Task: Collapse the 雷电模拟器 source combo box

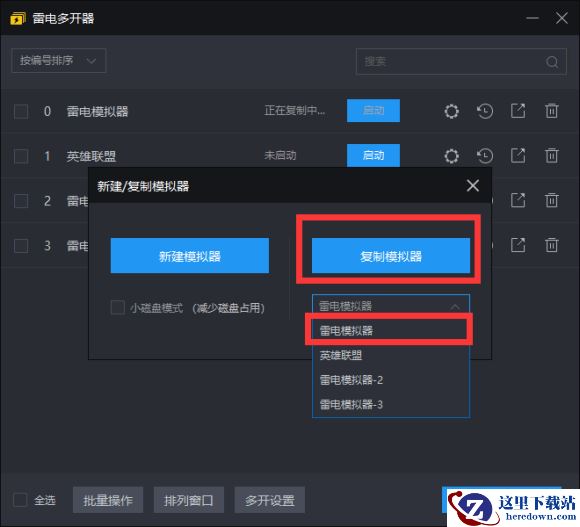Action: tap(391, 306)
